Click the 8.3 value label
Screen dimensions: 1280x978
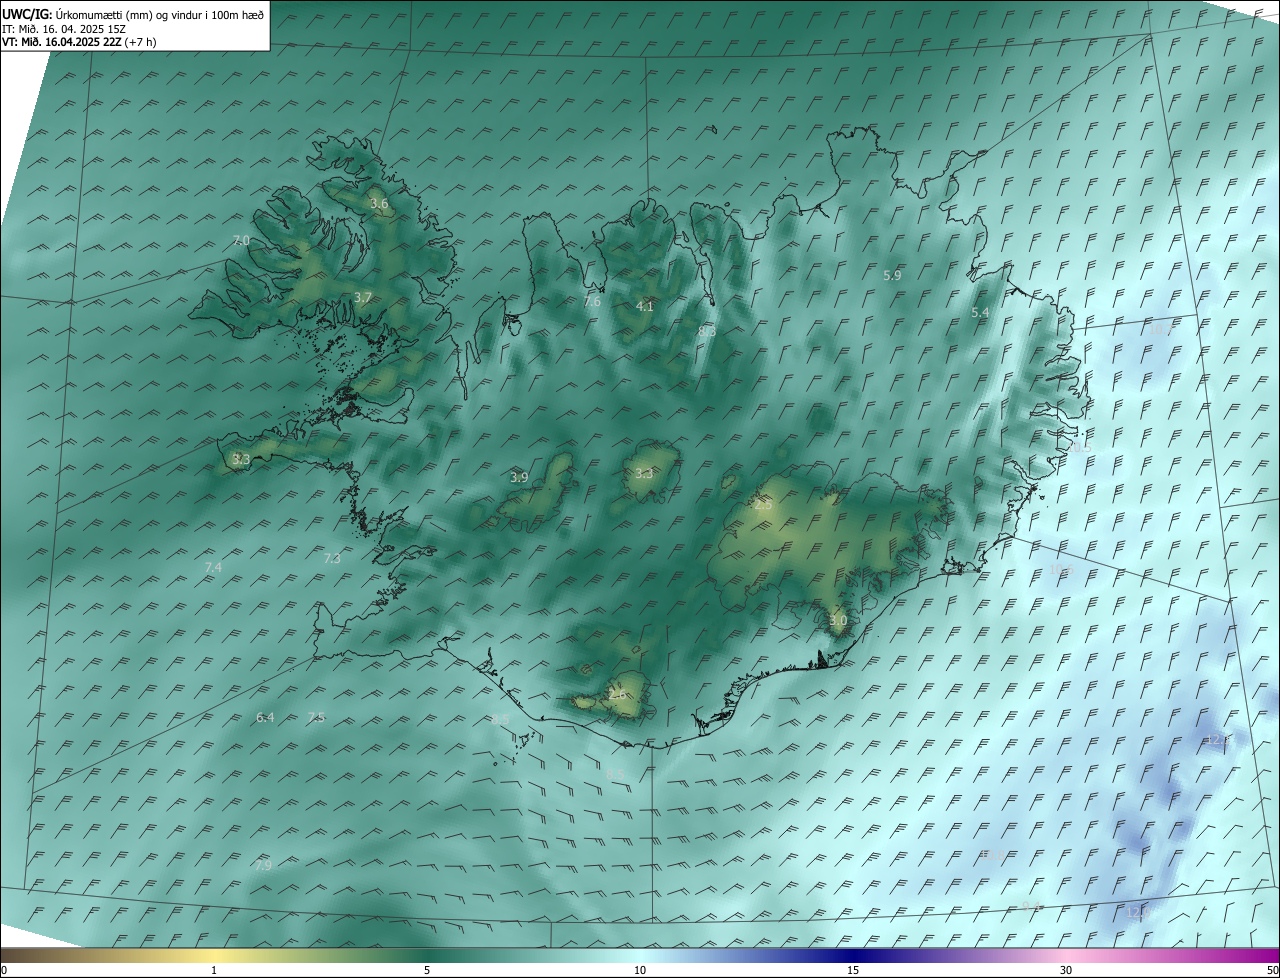[707, 330]
